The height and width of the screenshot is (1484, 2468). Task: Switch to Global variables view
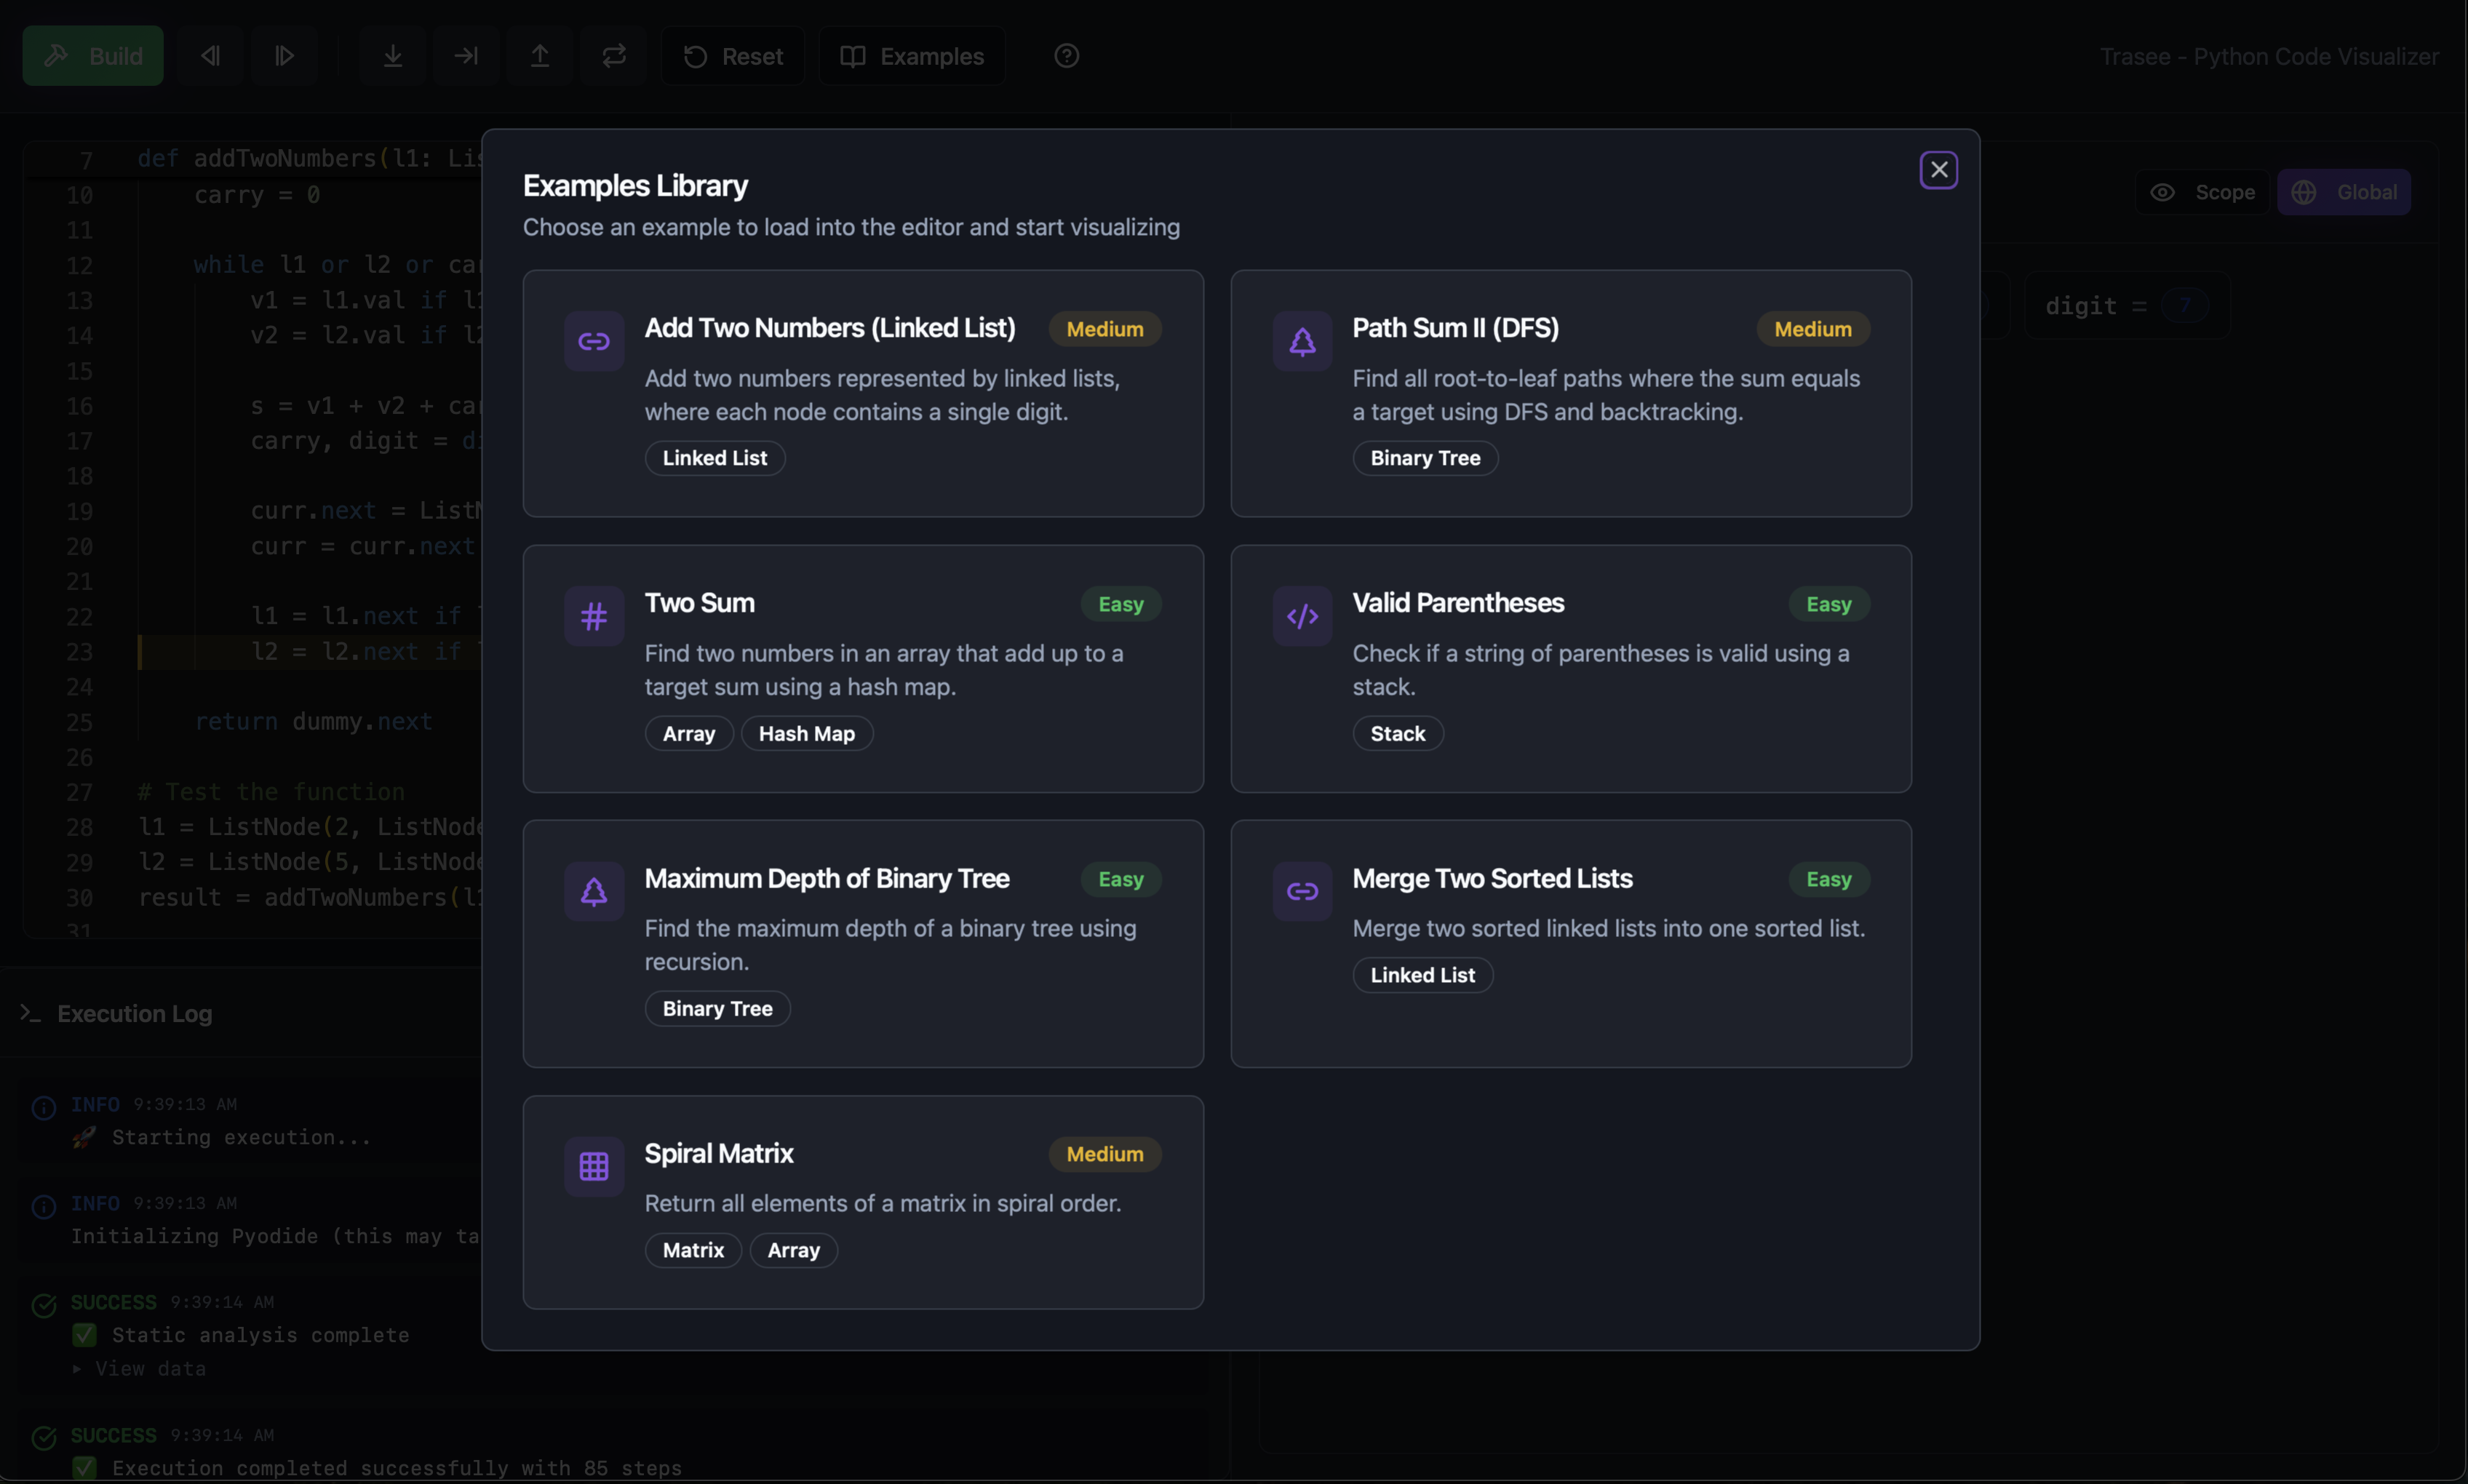pos(2344,192)
